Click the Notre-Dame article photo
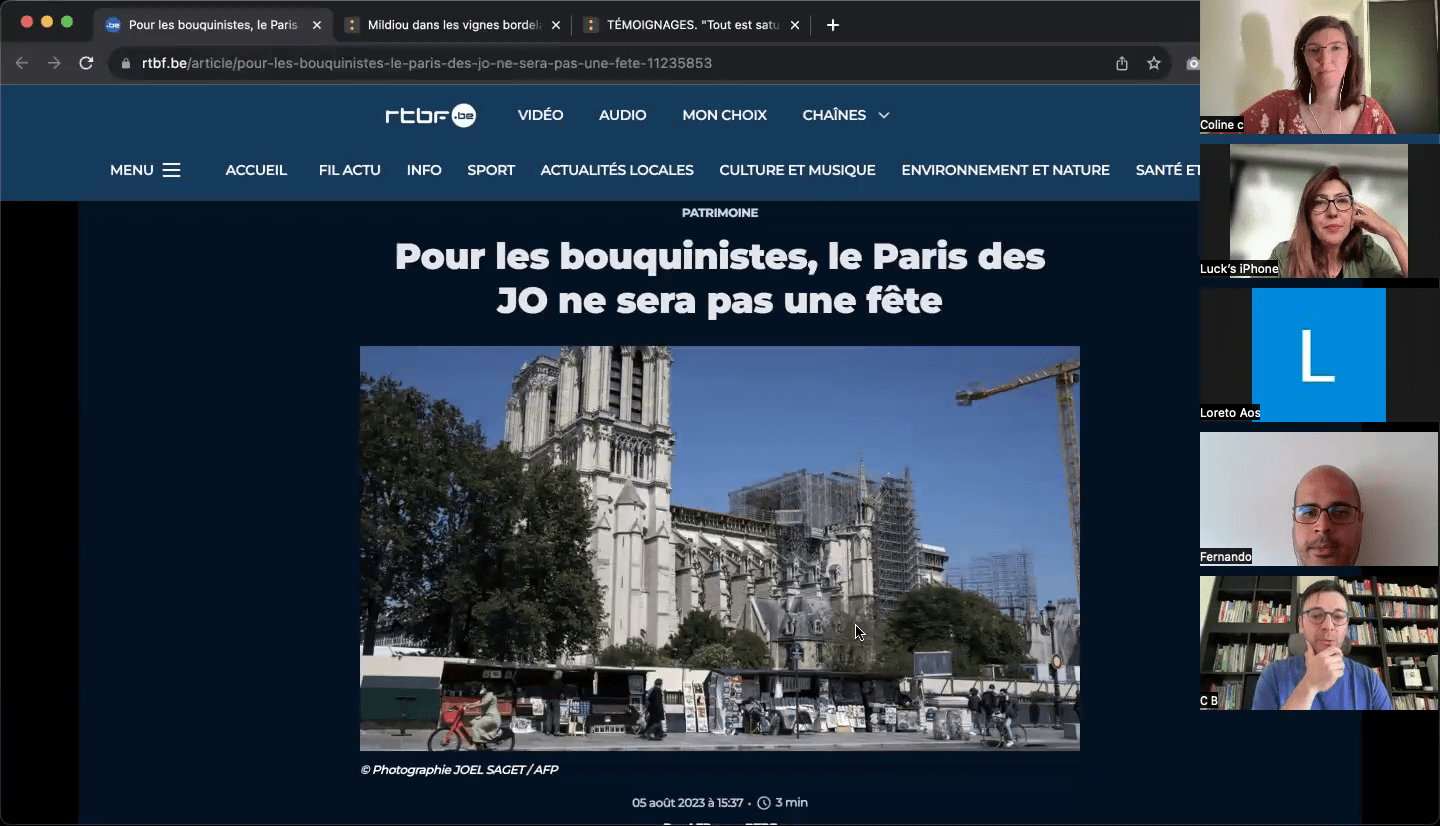The height and width of the screenshot is (826, 1440). [x=720, y=548]
